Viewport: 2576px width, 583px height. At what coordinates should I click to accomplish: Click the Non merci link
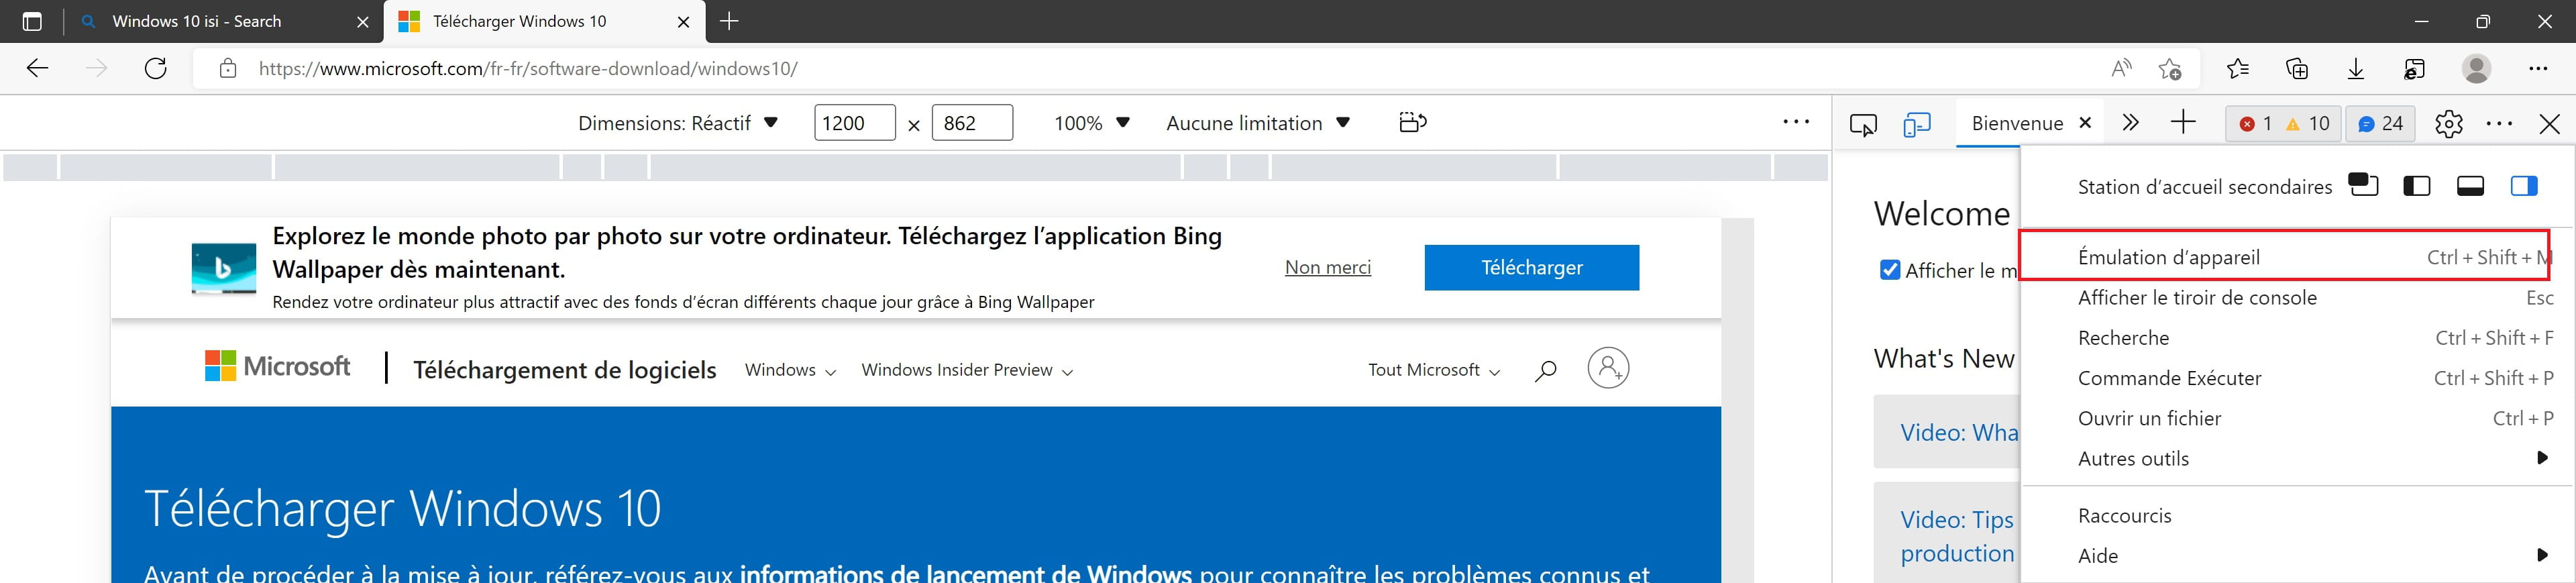point(1327,267)
